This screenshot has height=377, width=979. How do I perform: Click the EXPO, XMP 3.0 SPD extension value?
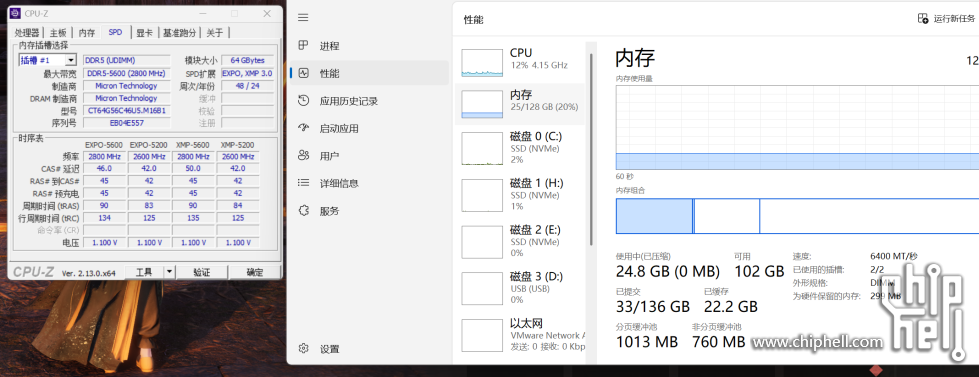(248, 73)
